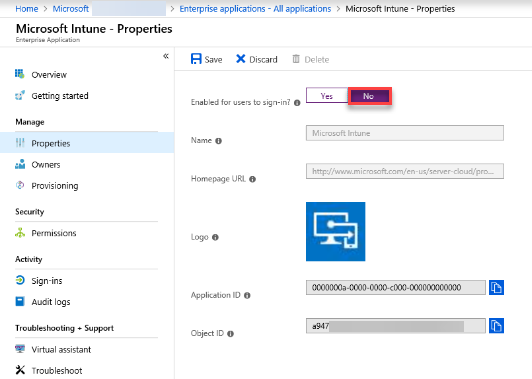Click the Homepage URL field
The image size is (532, 379).
pyautogui.click(x=405, y=171)
